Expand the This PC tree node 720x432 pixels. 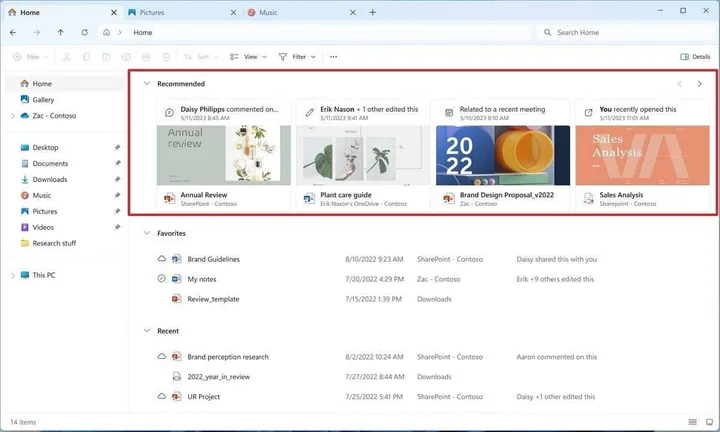tap(12, 275)
